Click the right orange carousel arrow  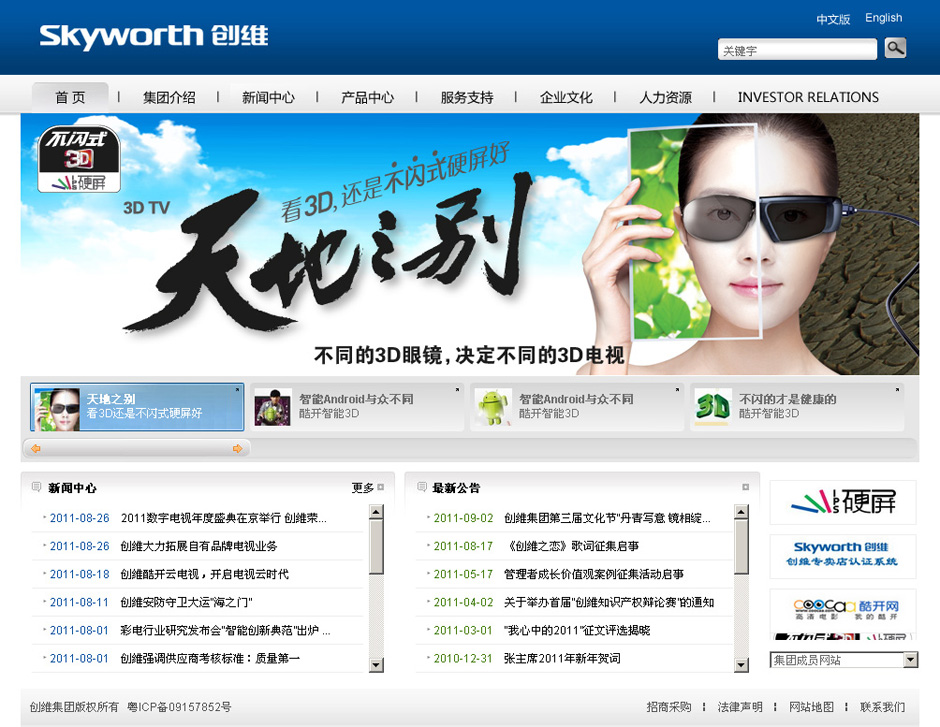pos(237,448)
